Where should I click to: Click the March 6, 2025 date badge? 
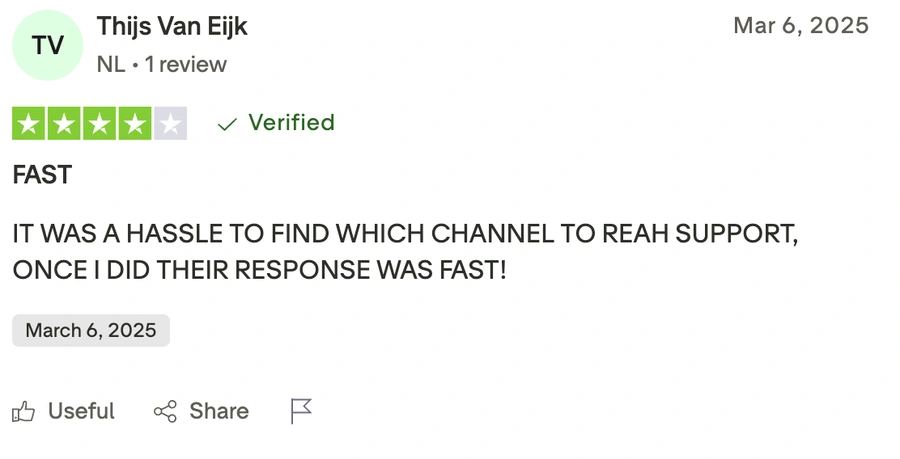[91, 331]
